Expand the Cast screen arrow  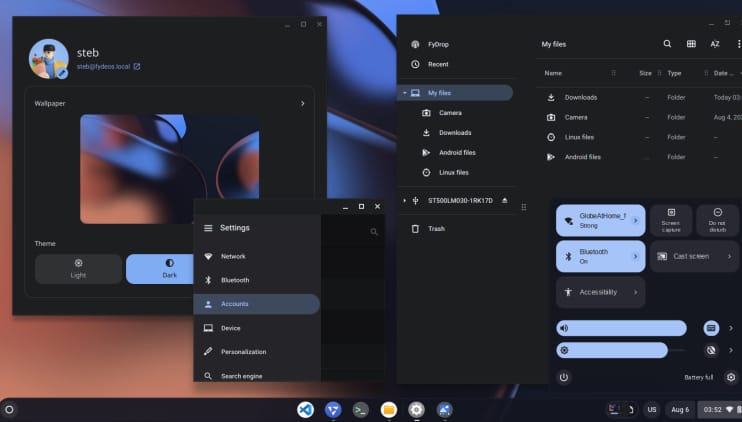coord(729,256)
